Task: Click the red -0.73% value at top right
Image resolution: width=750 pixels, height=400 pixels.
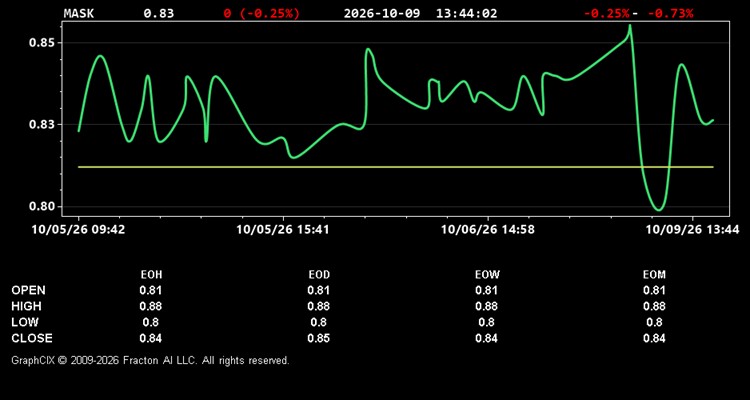Action: 670,13
